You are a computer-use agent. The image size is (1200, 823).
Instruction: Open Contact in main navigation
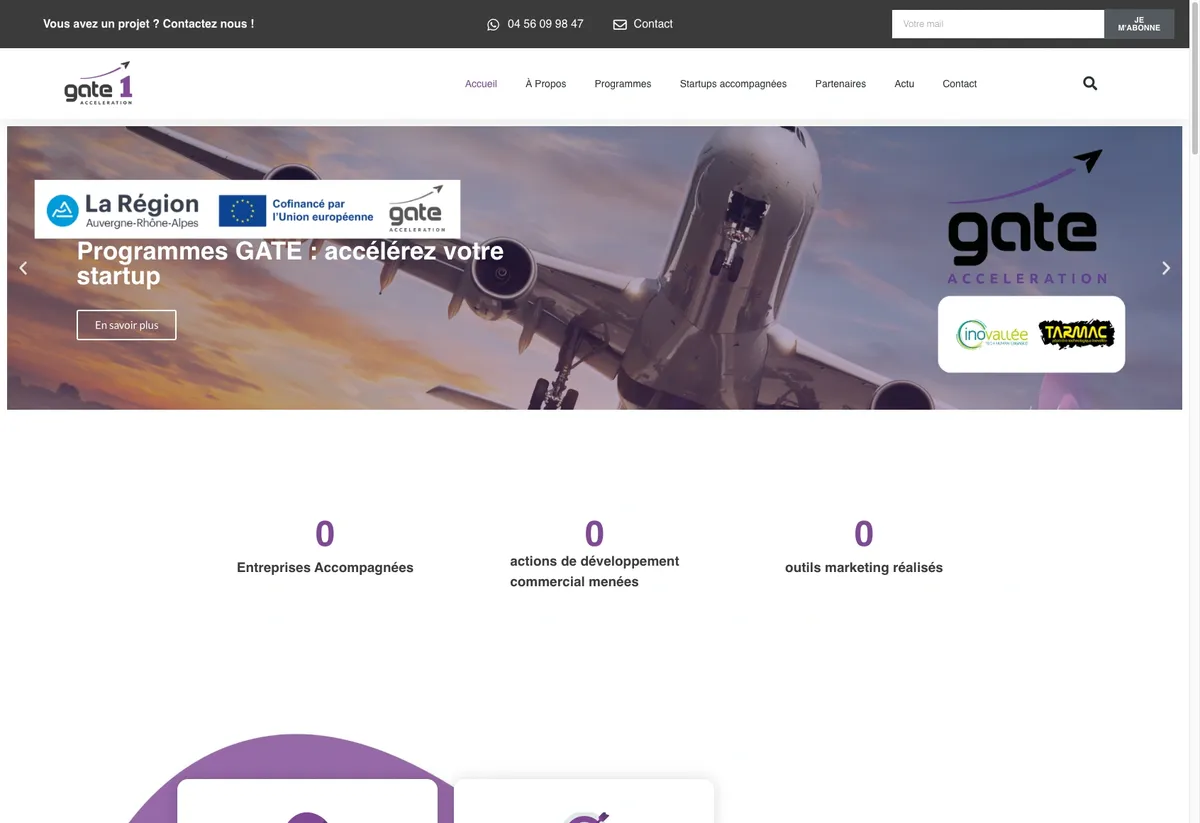(x=959, y=84)
